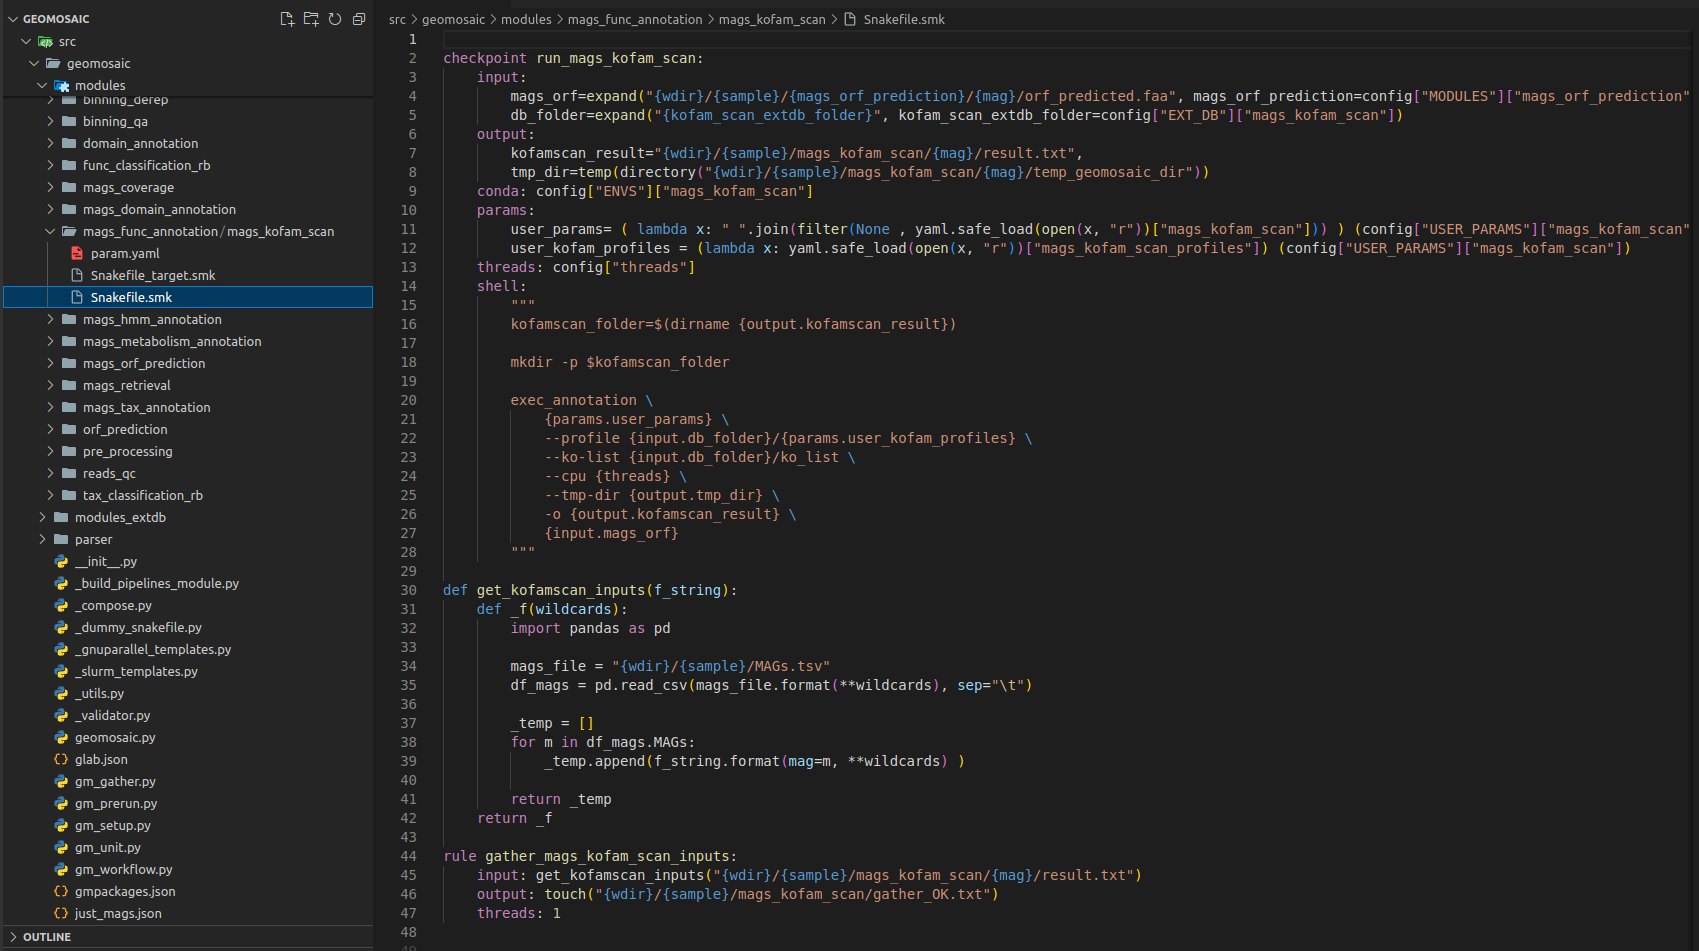Expand the func_classification_rb folder
This screenshot has width=1699, height=951.
[x=50, y=165]
